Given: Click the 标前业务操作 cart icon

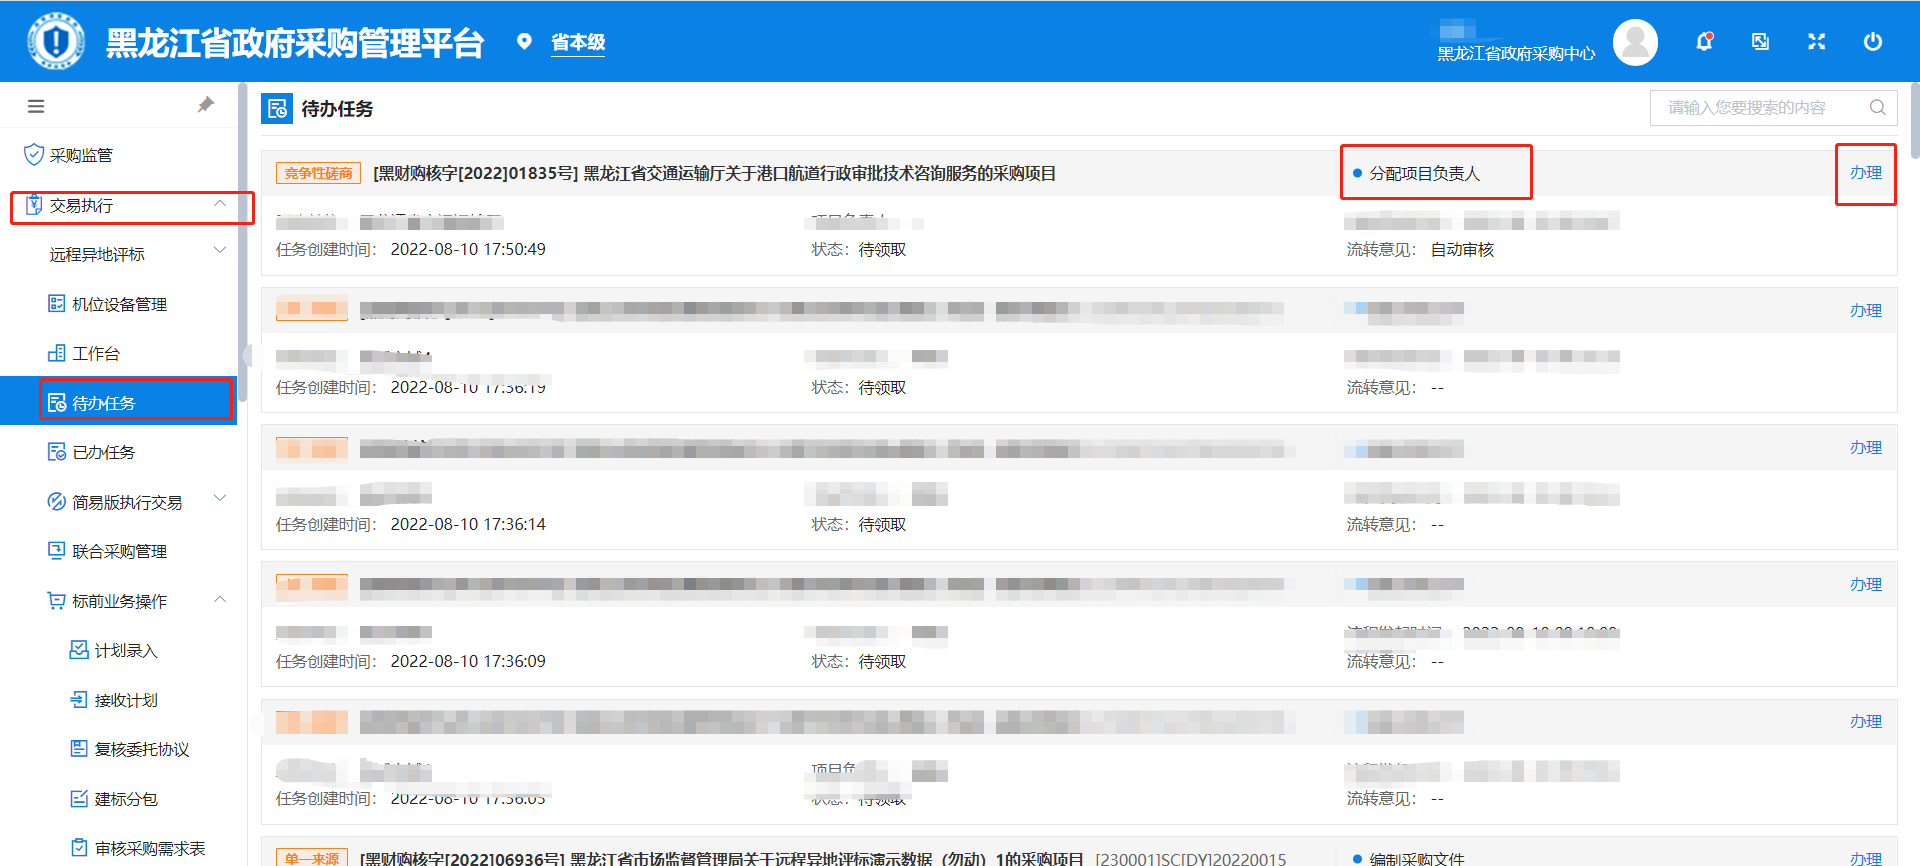Looking at the screenshot, I should pyautogui.click(x=57, y=600).
